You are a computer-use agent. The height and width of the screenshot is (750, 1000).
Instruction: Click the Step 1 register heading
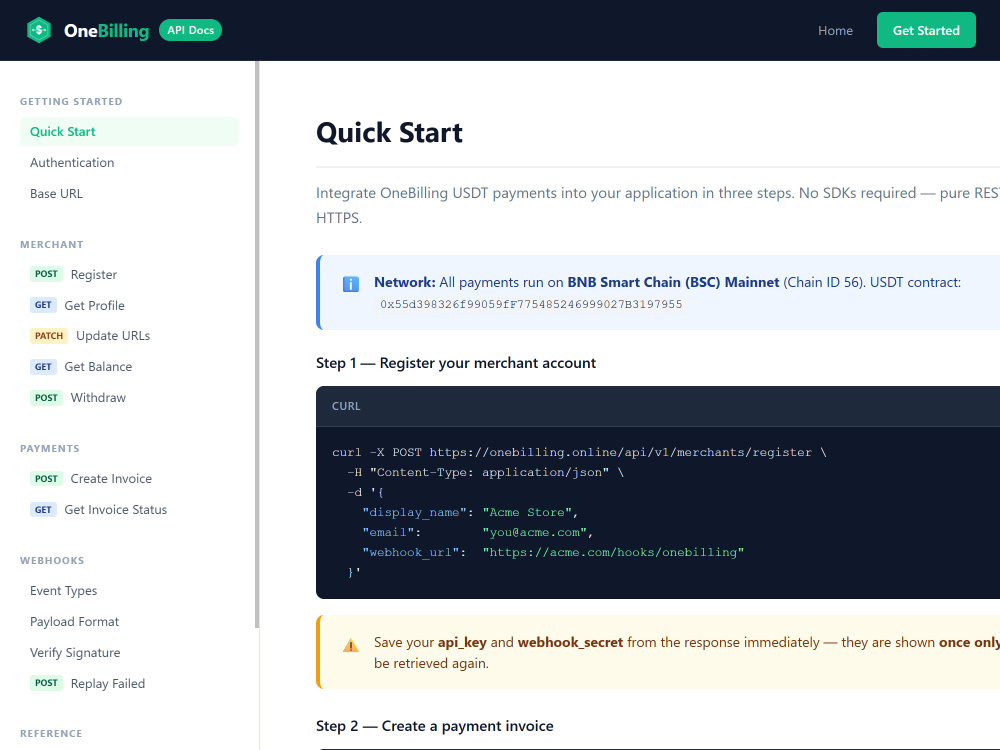[456, 363]
